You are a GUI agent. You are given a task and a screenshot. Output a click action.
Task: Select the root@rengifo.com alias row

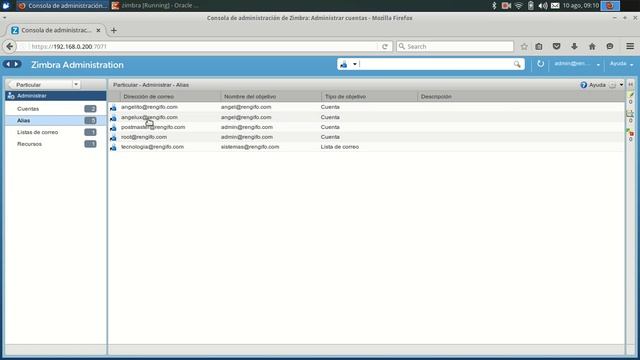tap(366, 137)
